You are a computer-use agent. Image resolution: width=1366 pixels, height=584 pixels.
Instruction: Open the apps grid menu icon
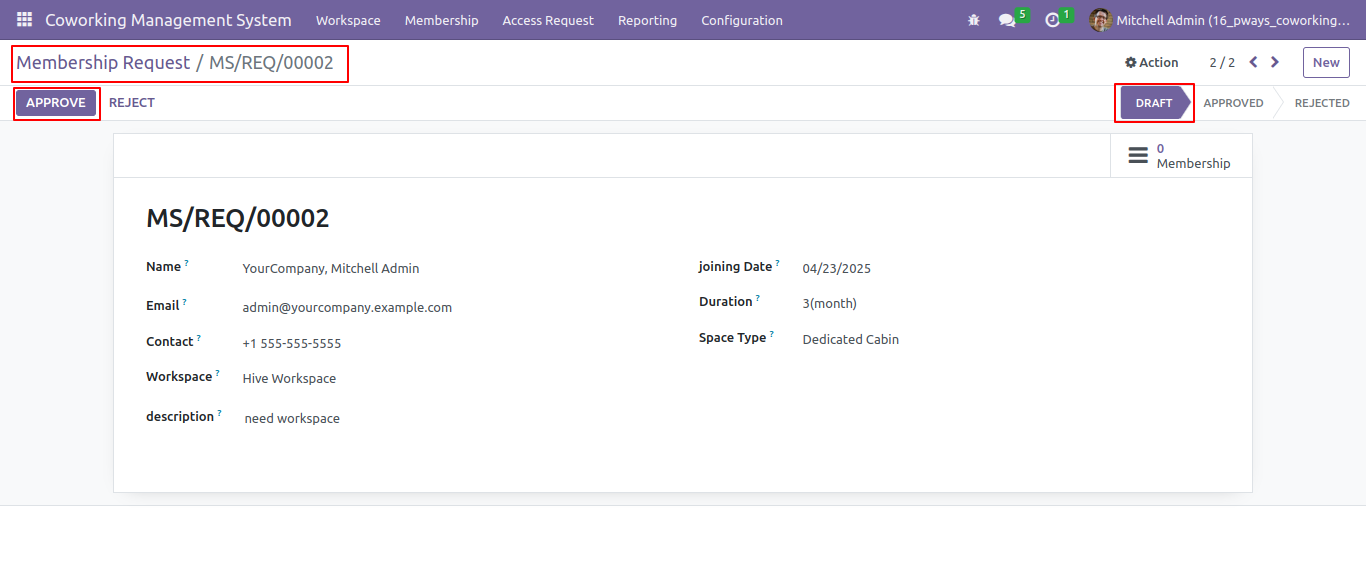click(x=24, y=20)
